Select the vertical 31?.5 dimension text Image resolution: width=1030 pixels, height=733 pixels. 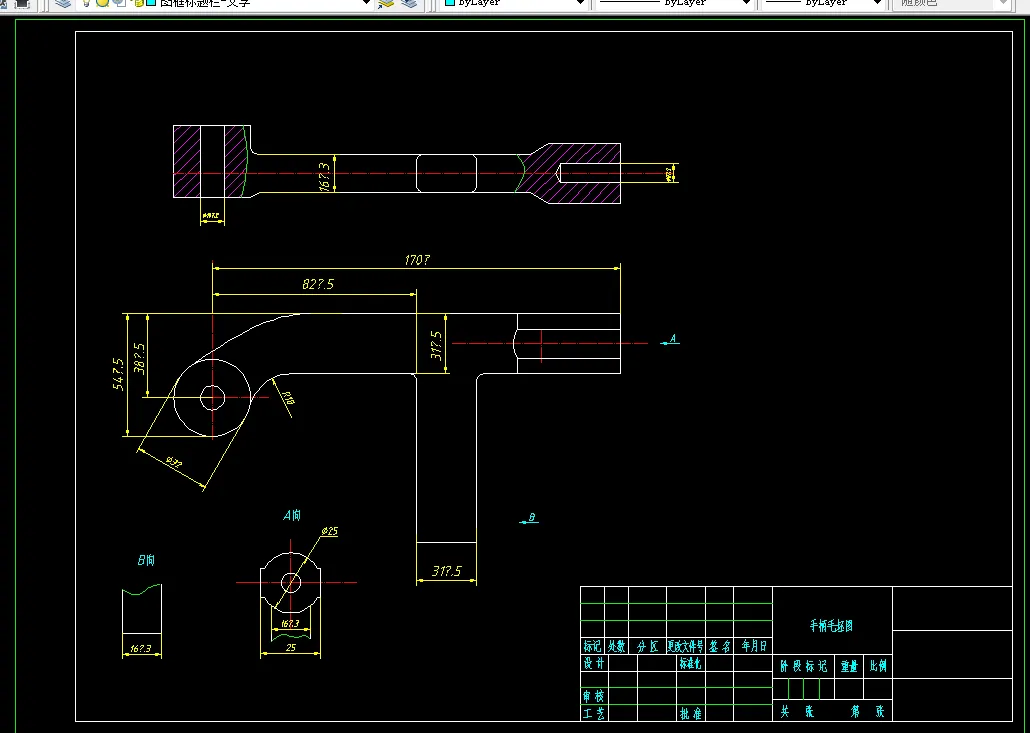point(437,345)
